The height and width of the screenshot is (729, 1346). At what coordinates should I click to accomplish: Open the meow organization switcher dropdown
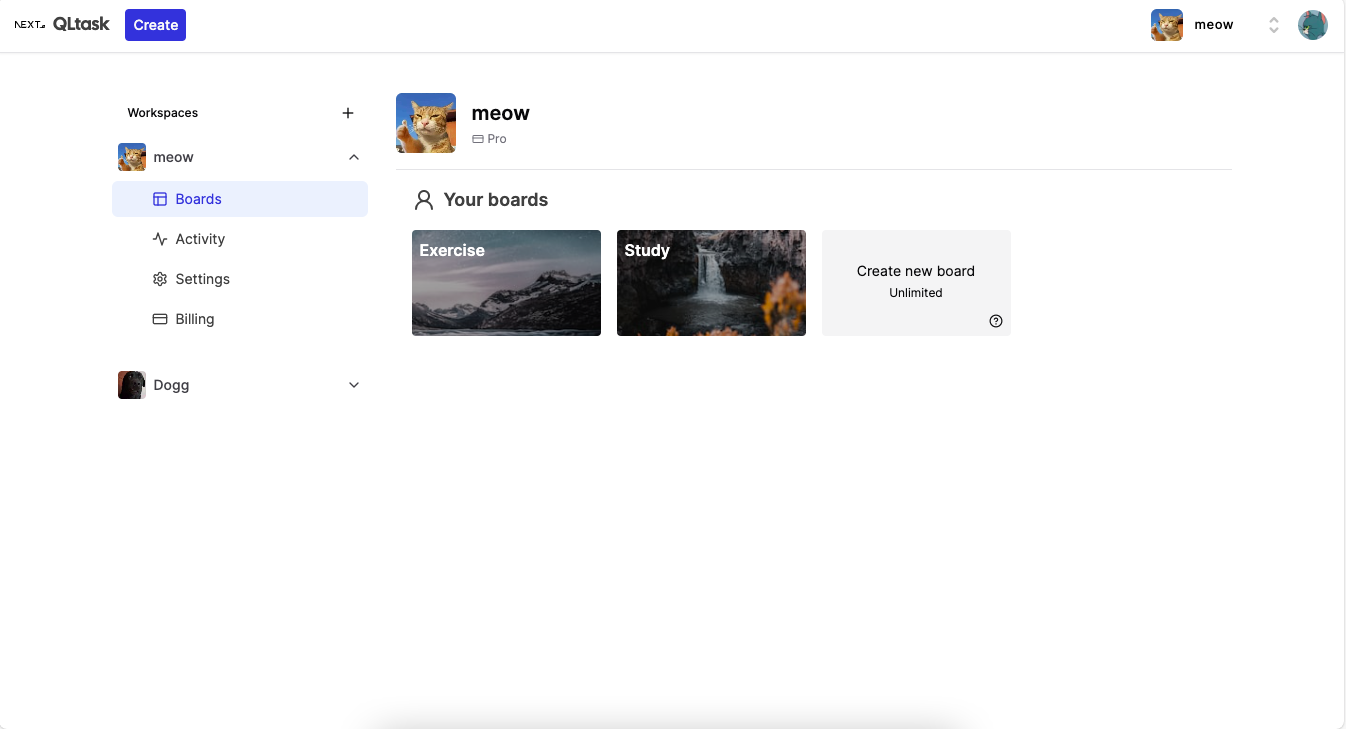(1215, 25)
